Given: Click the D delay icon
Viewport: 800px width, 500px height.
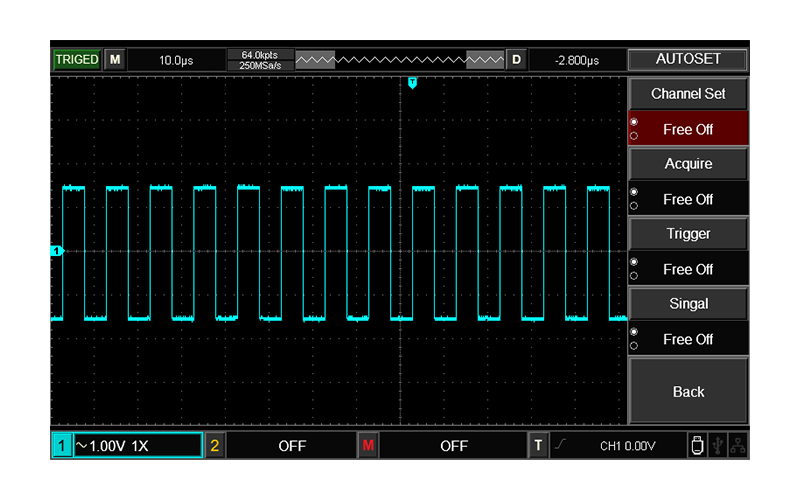Looking at the screenshot, I should pos(517,60).
